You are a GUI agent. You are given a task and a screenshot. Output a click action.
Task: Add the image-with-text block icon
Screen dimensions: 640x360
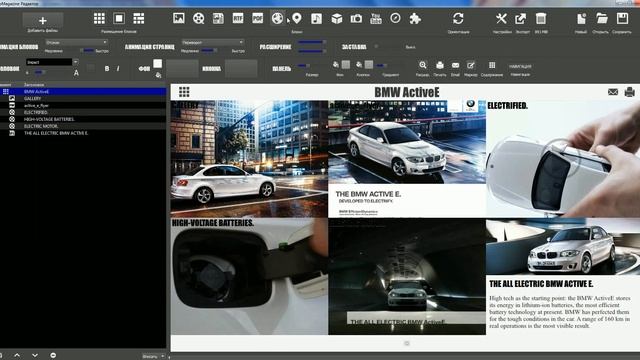[x=218, y=18]
